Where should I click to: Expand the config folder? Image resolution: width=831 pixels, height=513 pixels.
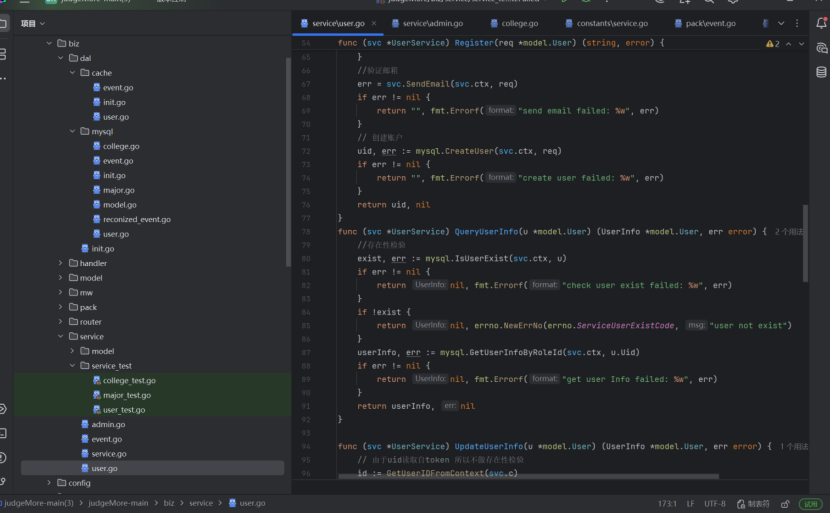pos(49,483)
